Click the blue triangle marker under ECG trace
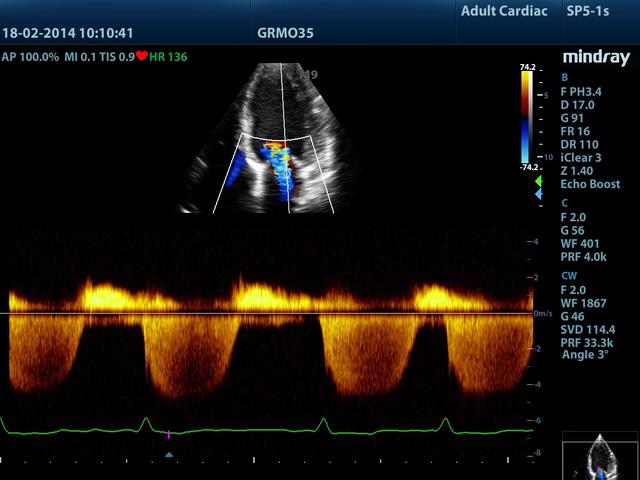 [169, 454]
